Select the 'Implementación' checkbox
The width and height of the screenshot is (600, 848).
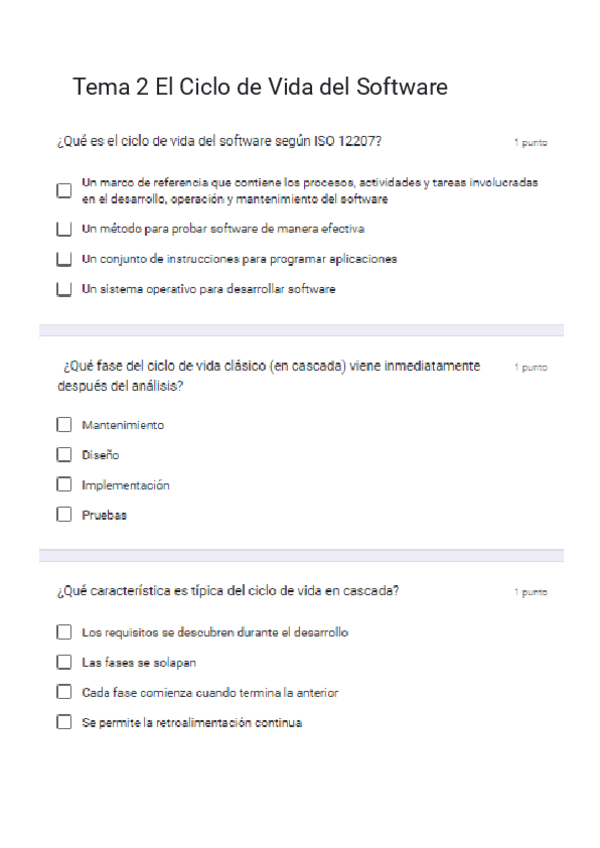[64, 485]
